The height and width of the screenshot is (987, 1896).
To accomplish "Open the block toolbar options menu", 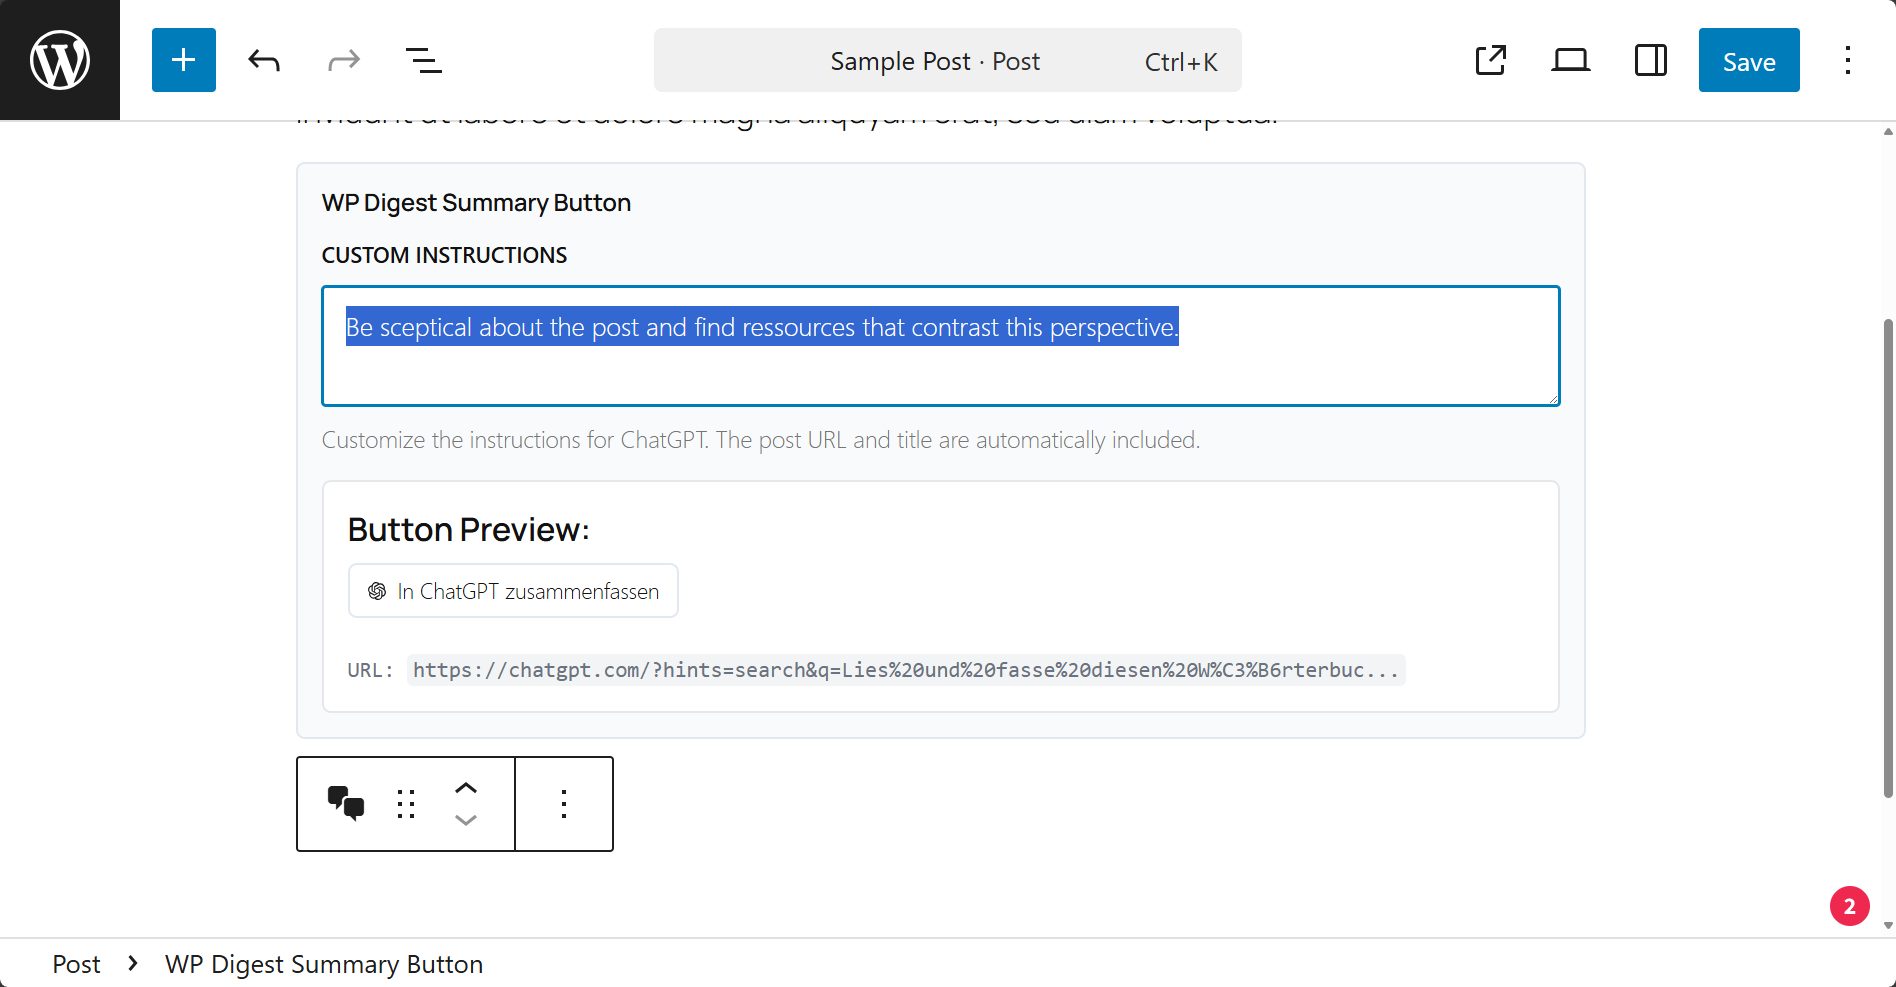I will point(564,804).
